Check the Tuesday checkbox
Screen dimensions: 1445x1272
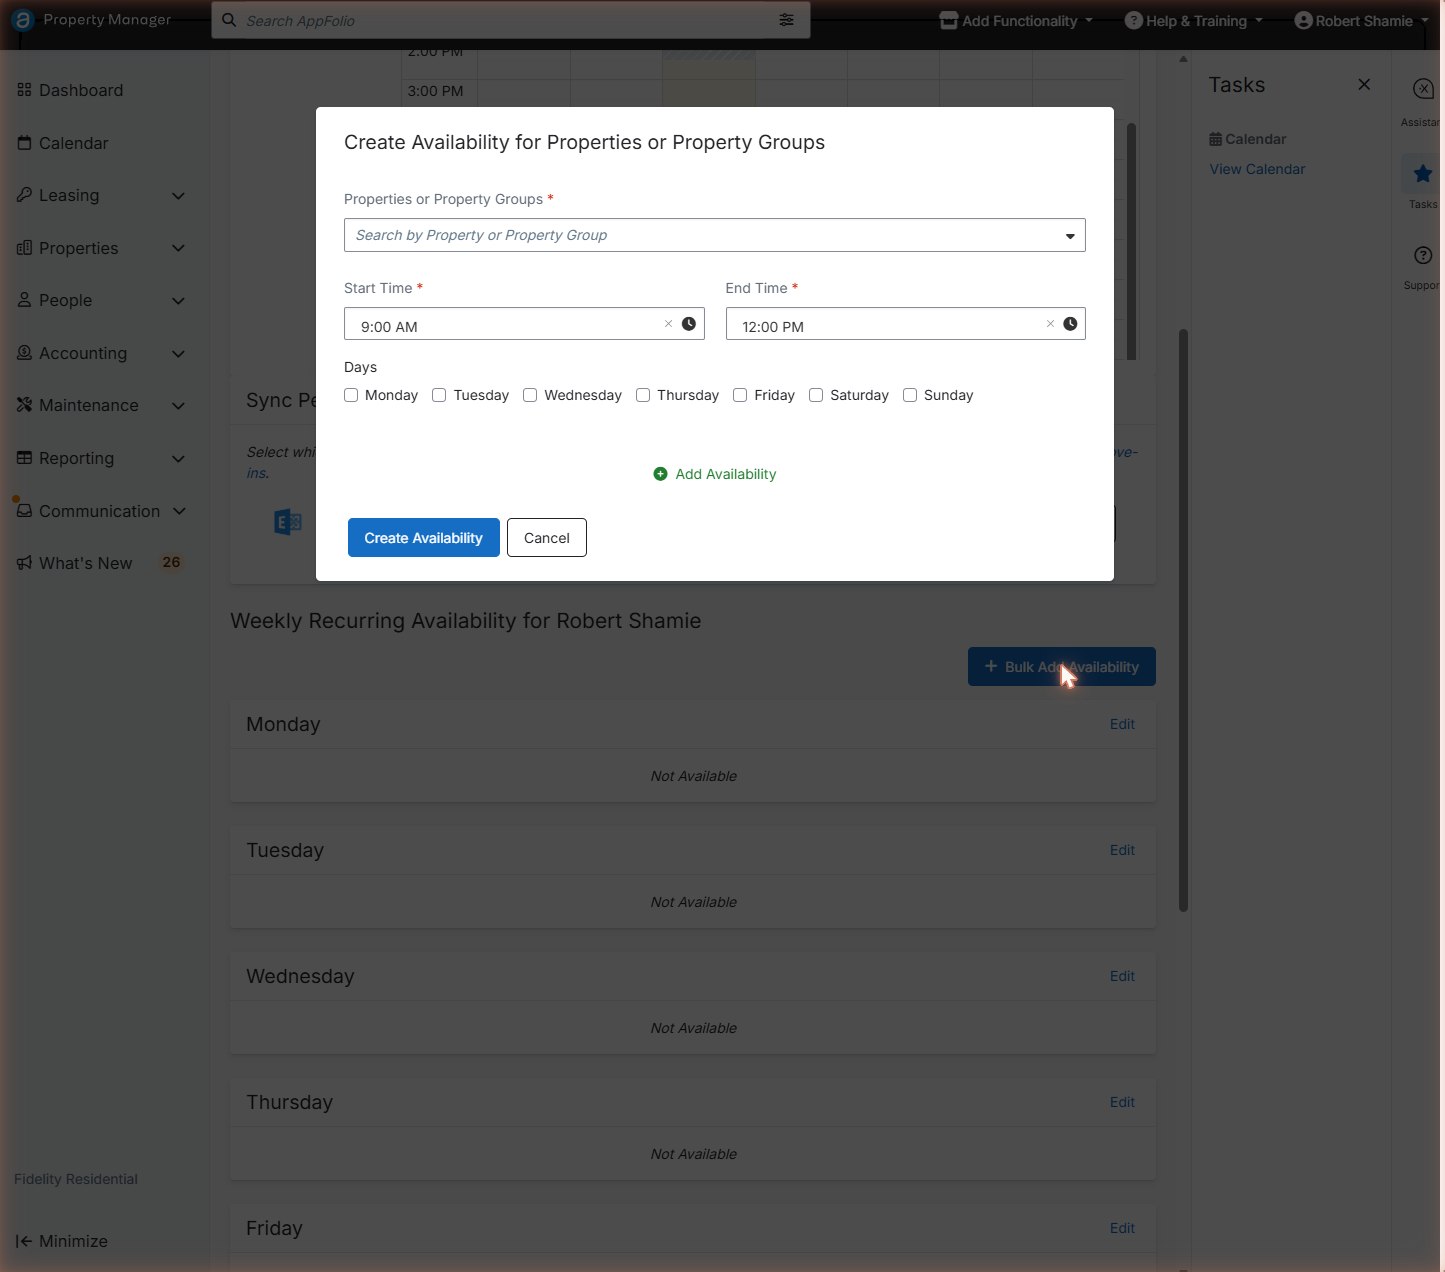[x=439, y=395]
